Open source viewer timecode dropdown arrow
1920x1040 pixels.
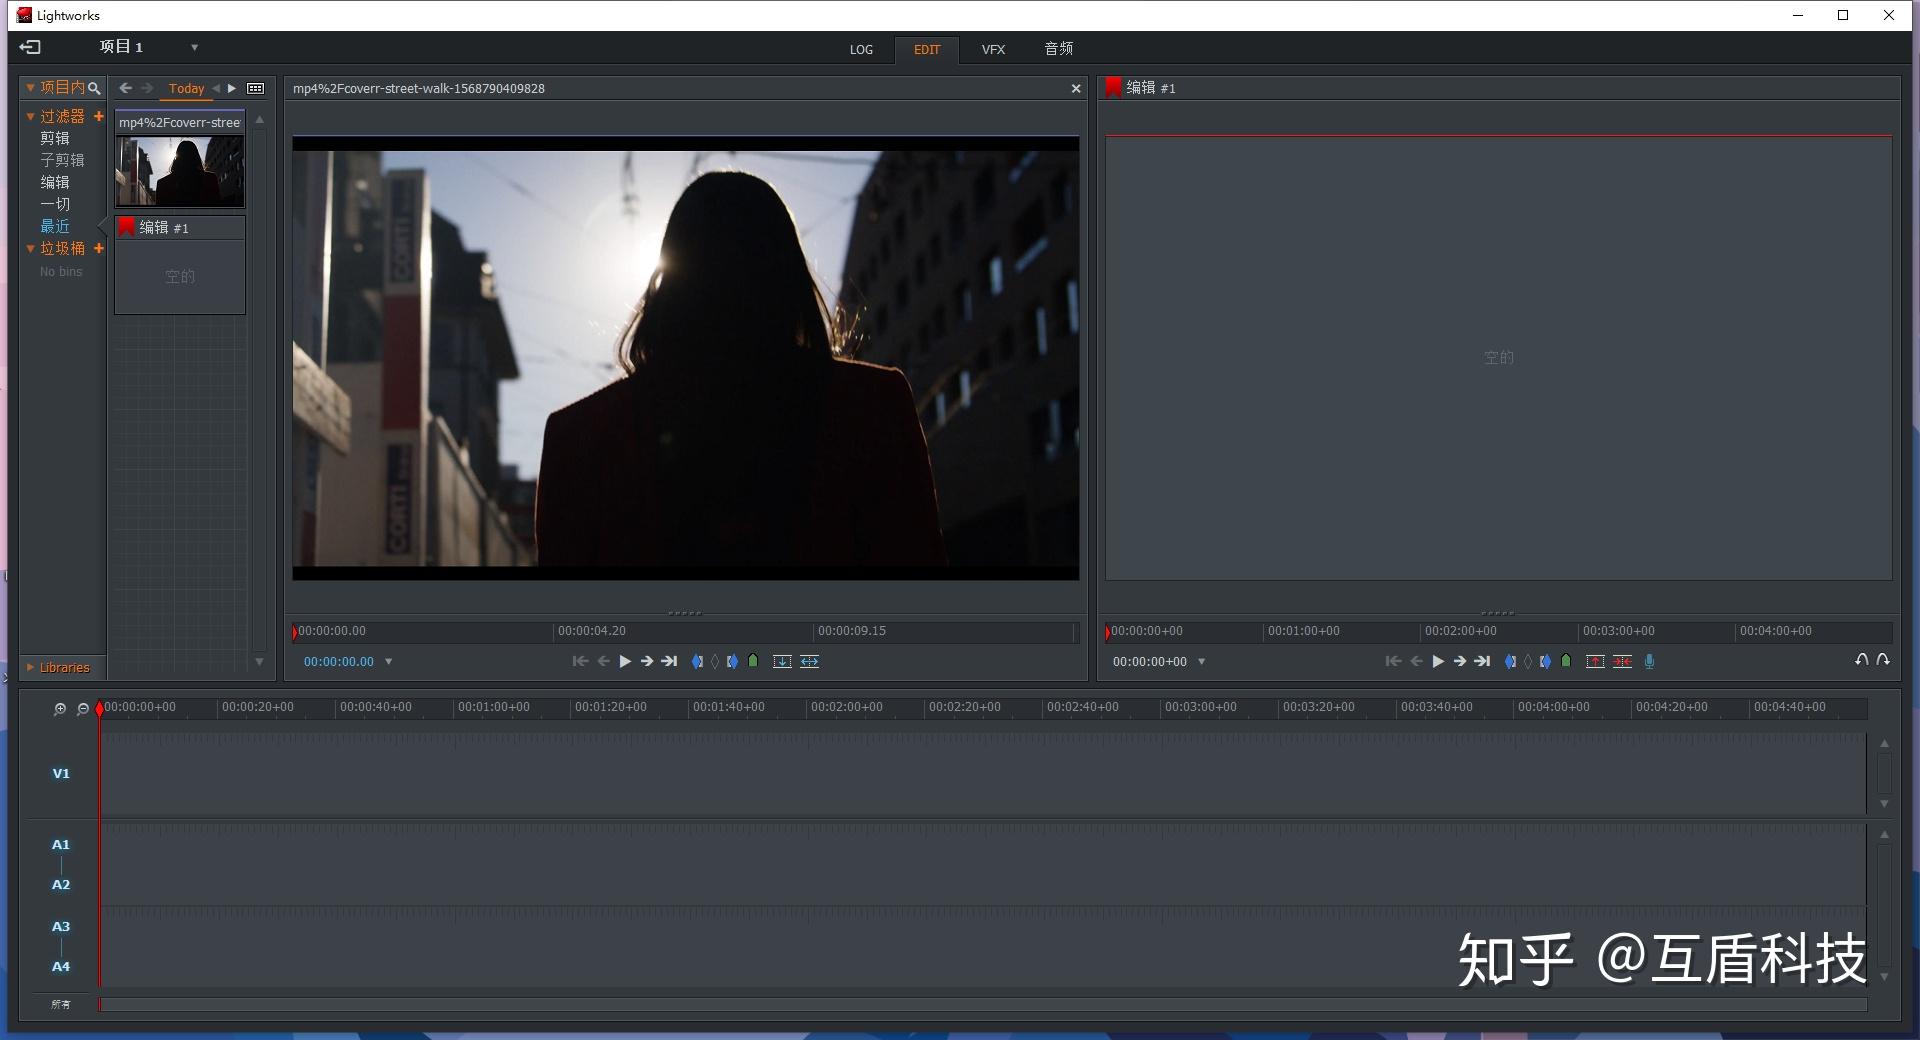click(389, 661)
